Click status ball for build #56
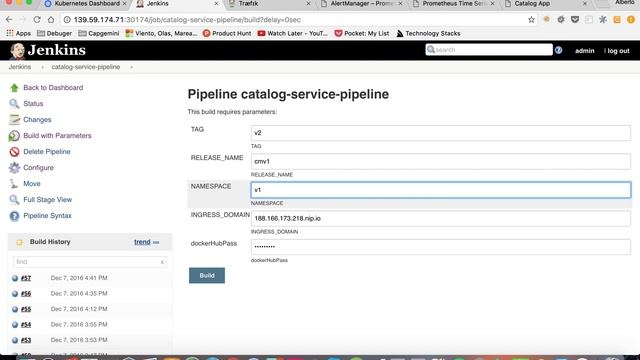 point(15,294)
